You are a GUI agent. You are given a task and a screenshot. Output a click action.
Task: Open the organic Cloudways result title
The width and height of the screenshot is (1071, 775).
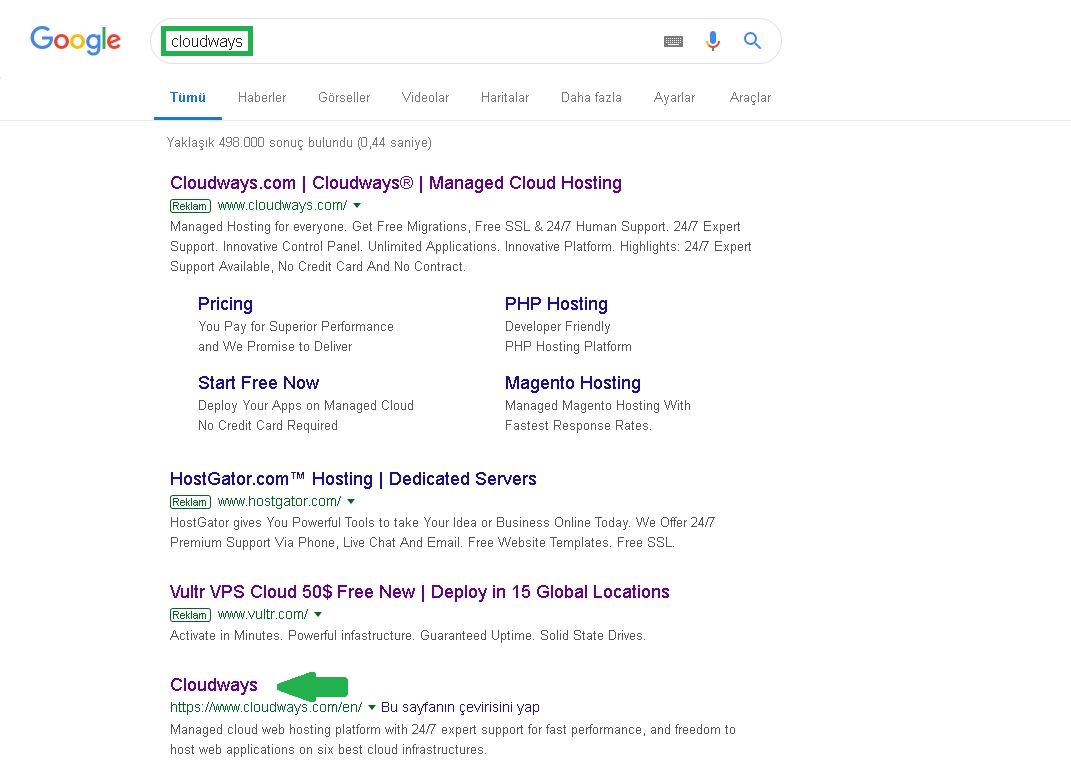(214, 685)
